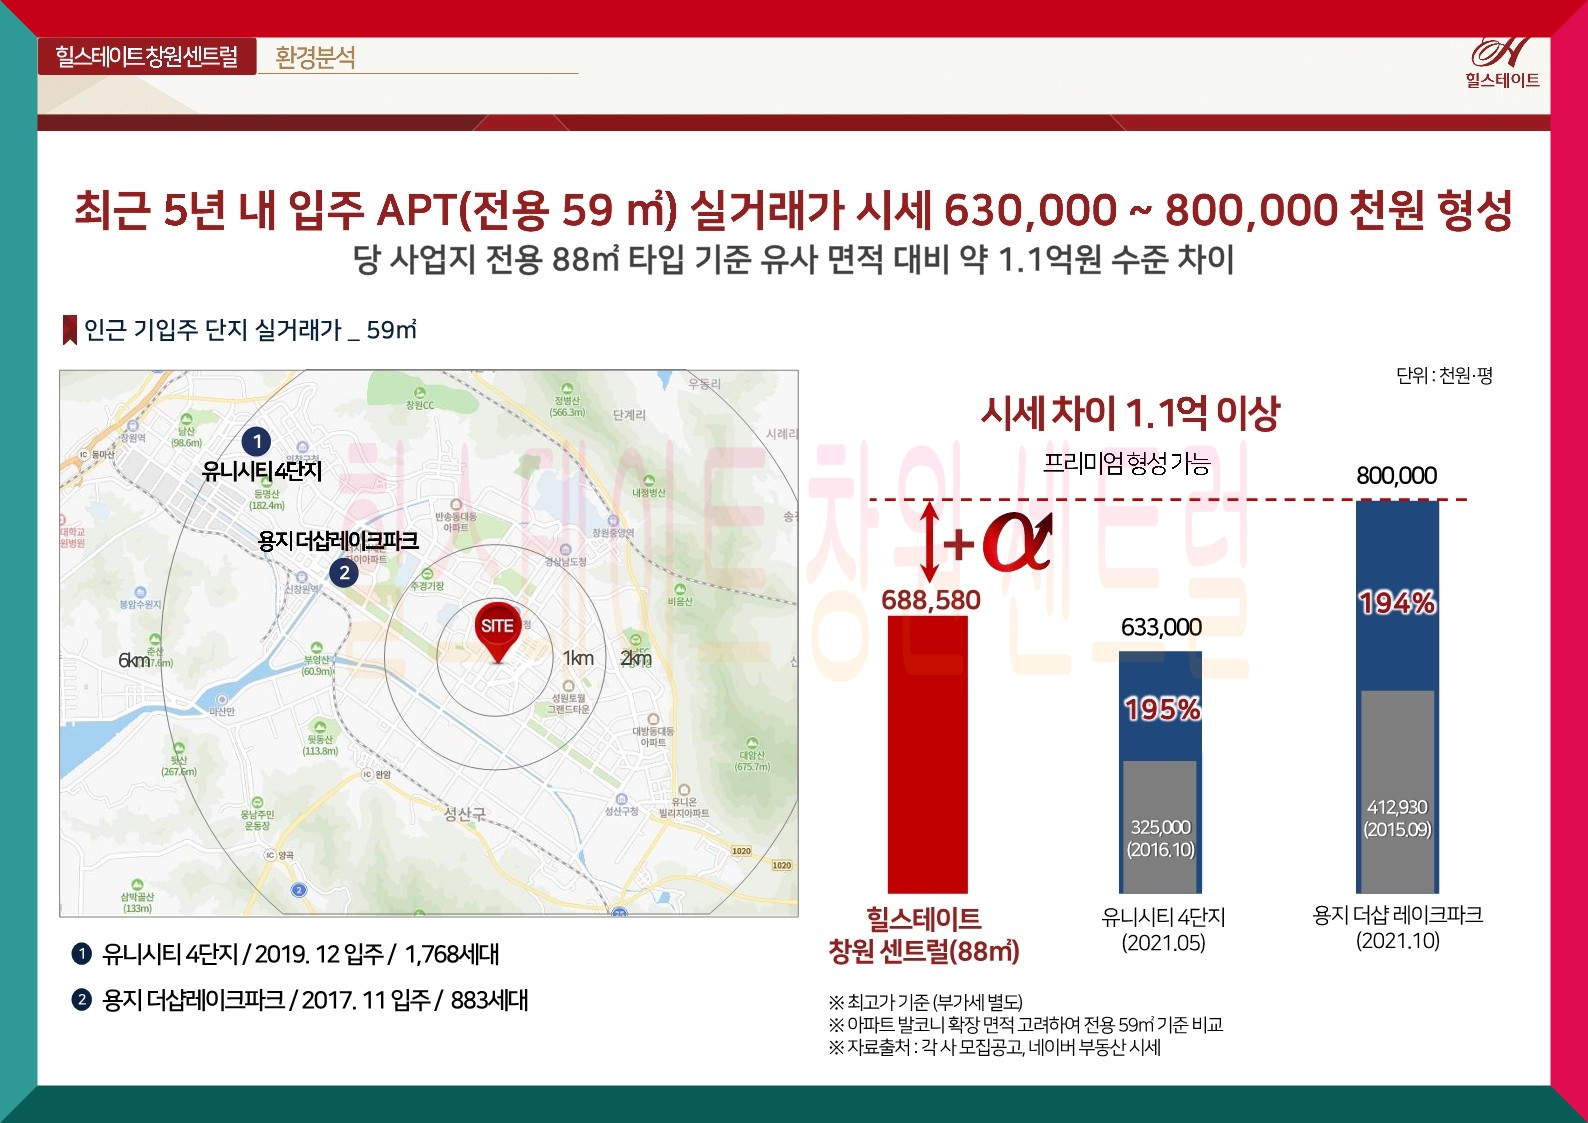The height and width of the screenshot is (1123, 1588).
Task: Click the 아파트 발코니 확장 면적 footnote
Action: [1026, 1024]
